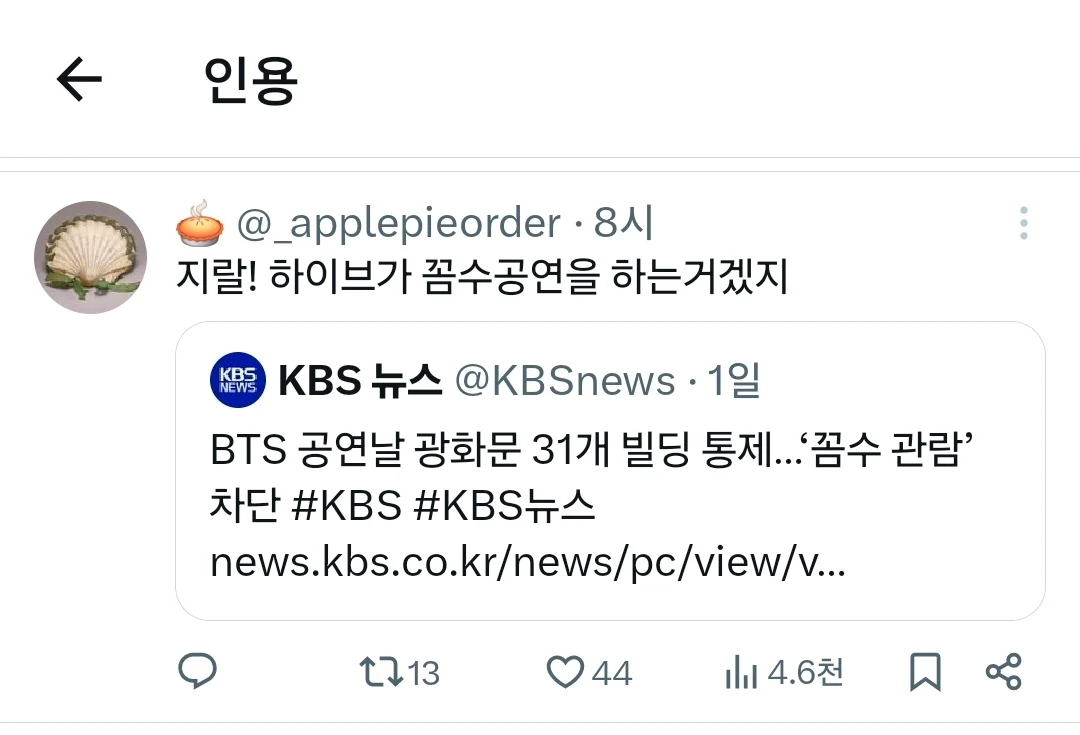Repost using the retweet arrows icon

[381, 672]
